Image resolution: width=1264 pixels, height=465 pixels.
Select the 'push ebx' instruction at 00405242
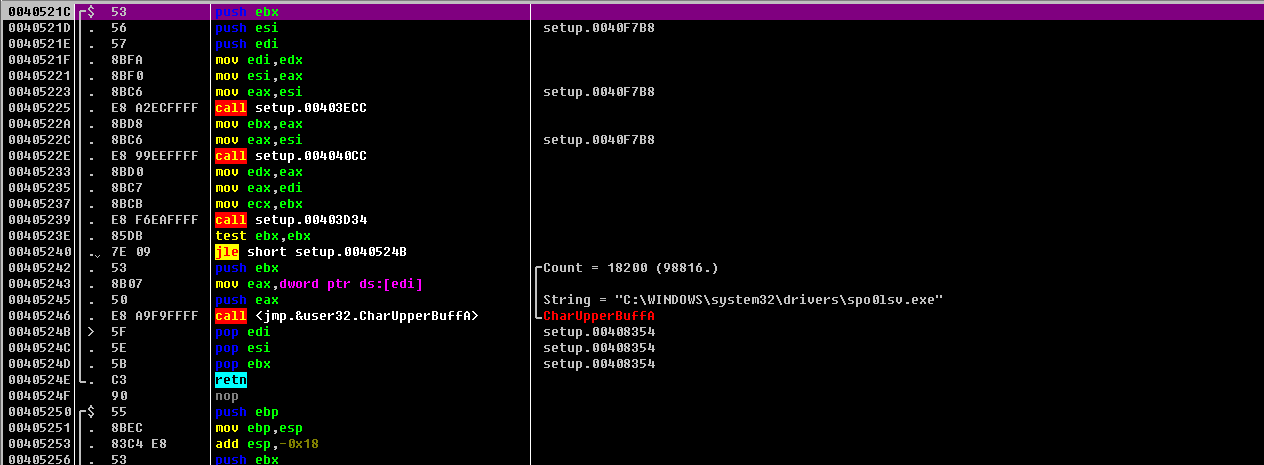247,268
